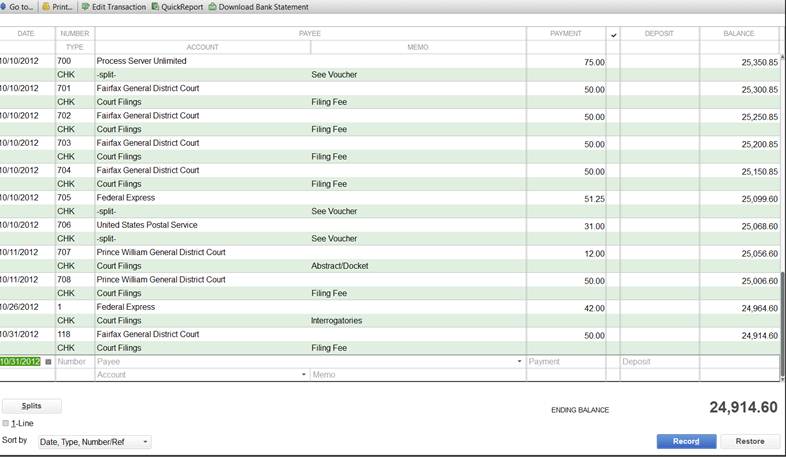
Task: Click the Restore button
Action: [750, 441]
